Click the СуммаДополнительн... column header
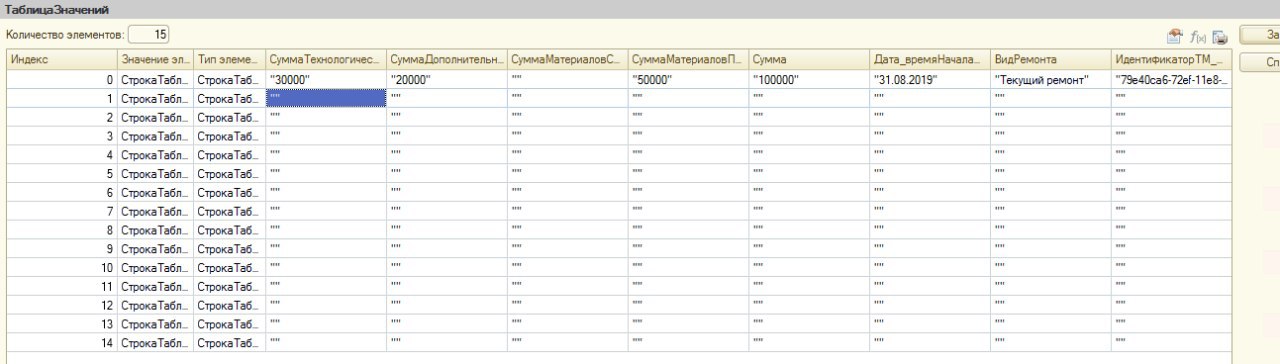Viewport: 1280px width, 364px height. [447, 60]
